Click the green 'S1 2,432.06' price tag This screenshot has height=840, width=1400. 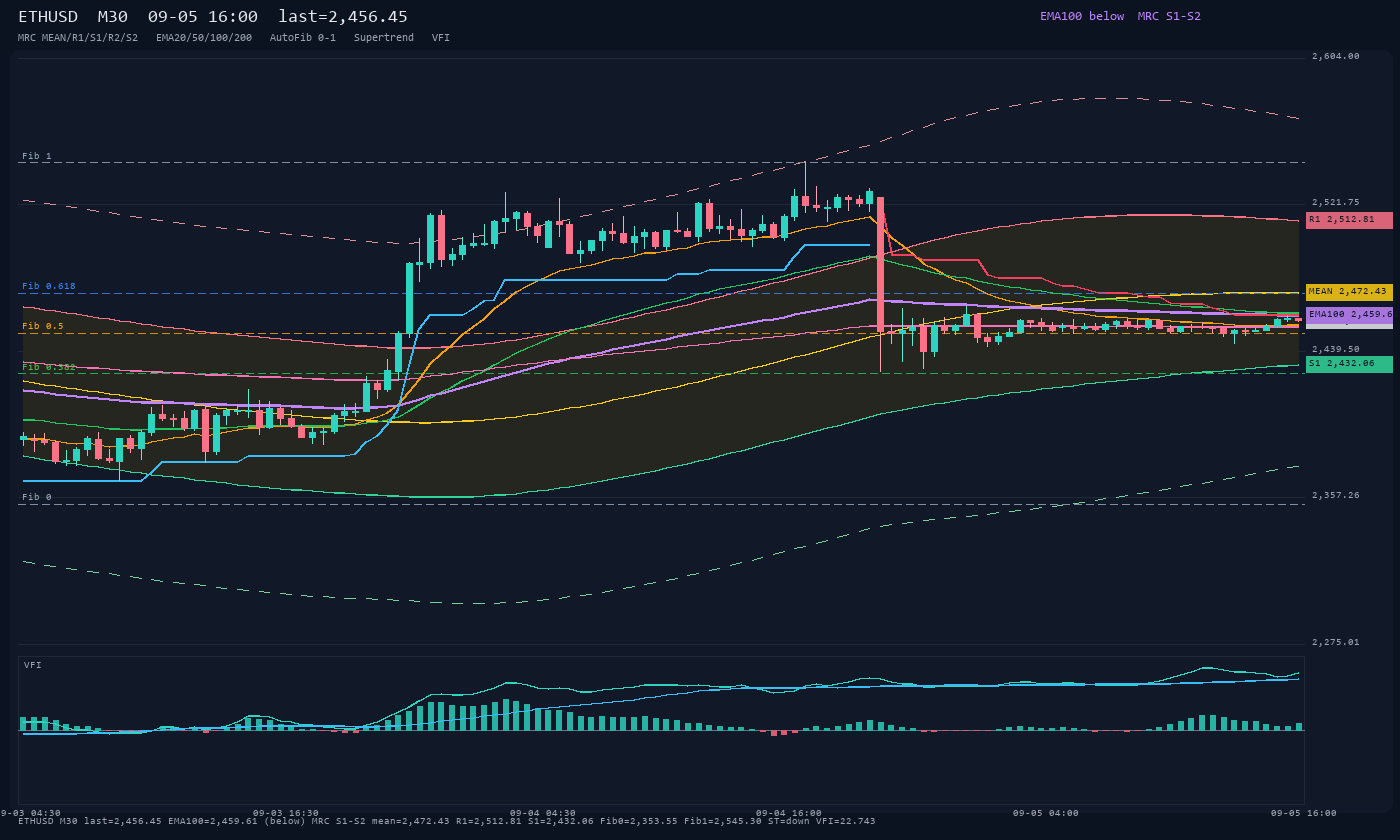pyautogui.click(x=1349, y=364)
